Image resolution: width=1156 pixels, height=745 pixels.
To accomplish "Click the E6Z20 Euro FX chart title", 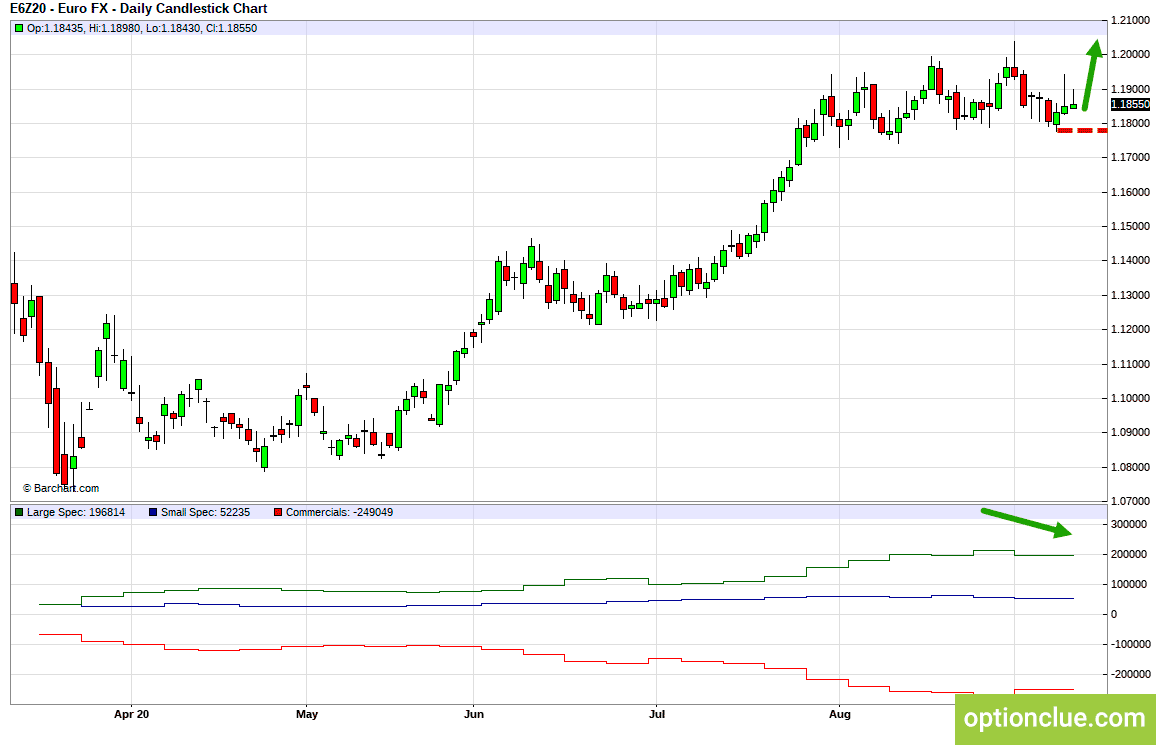I will click(x=139, y=9).
